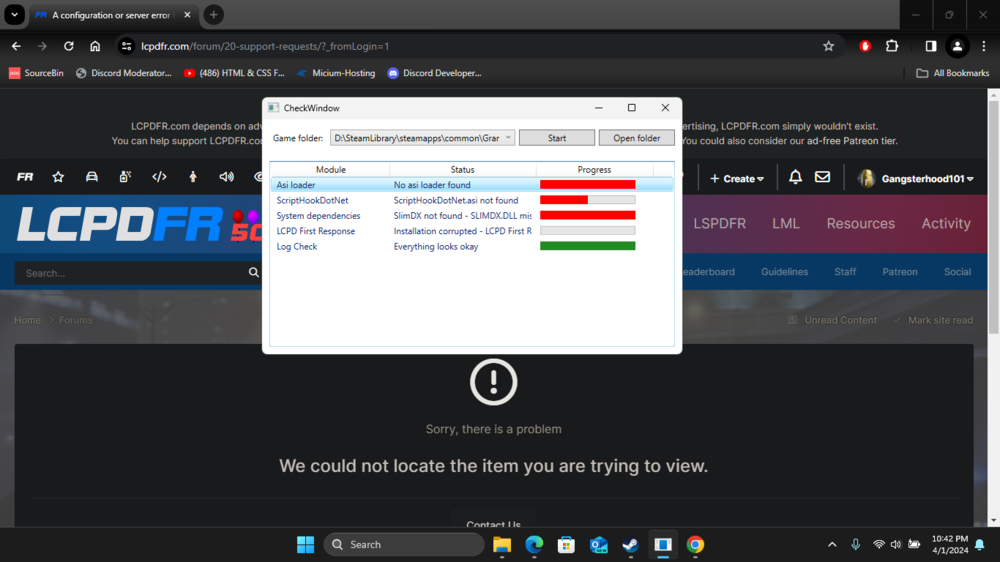The height and width of the screenshot is (562, 1000).
Task: Click the Status column header
Action: pos(462,170)
